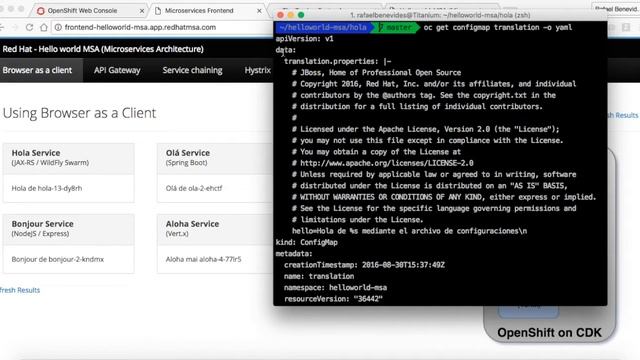This screenshot has height=360, width=640.
Task: Close the OpenShift Web Console tab
Action: pos(142,11)
